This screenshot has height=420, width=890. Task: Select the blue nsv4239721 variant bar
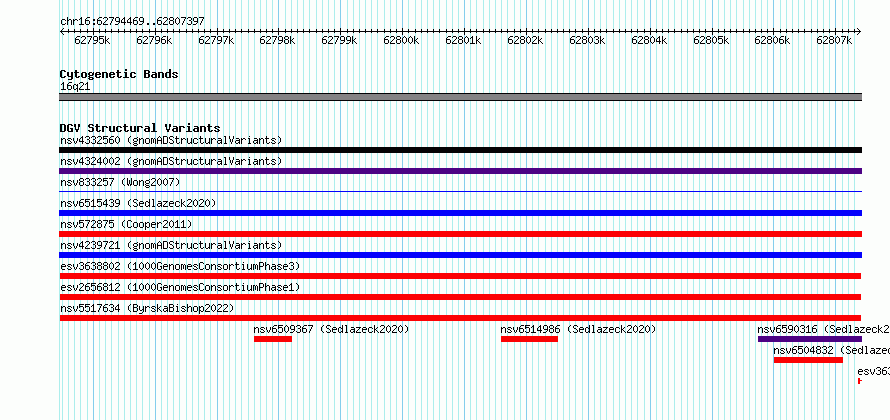pyautogui.click(x=460, y=255)
